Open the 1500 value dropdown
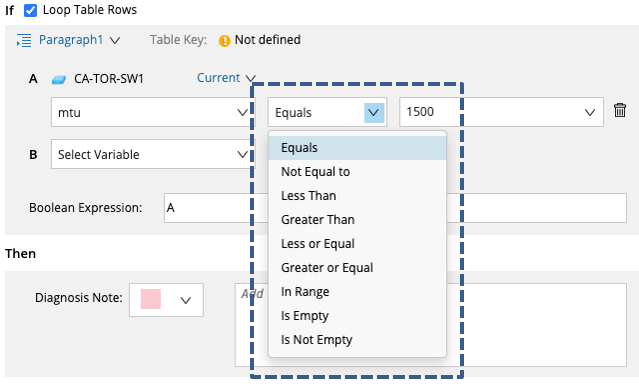 click(x=501, y=112)
